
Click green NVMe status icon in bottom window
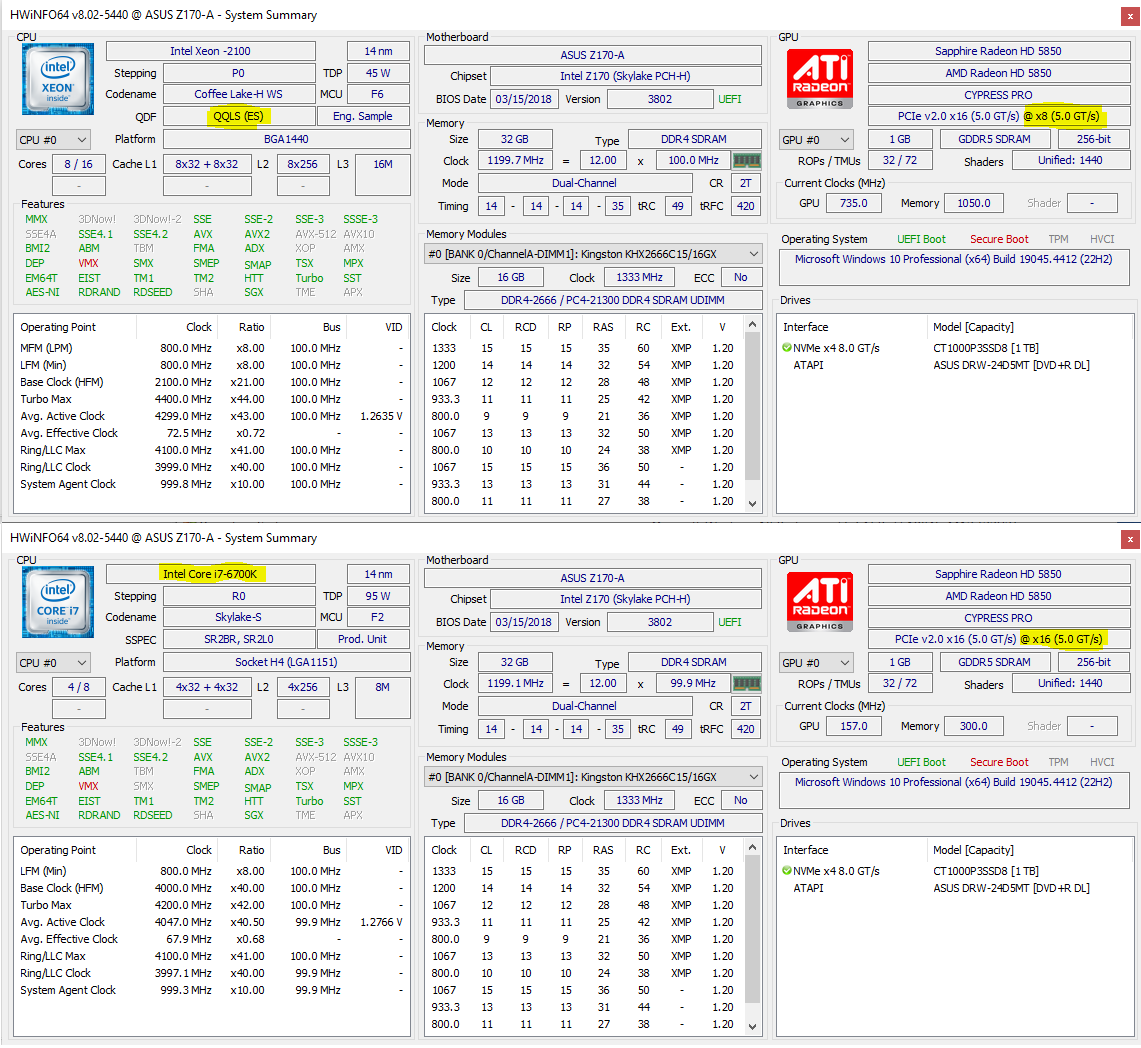pos(787,871)
